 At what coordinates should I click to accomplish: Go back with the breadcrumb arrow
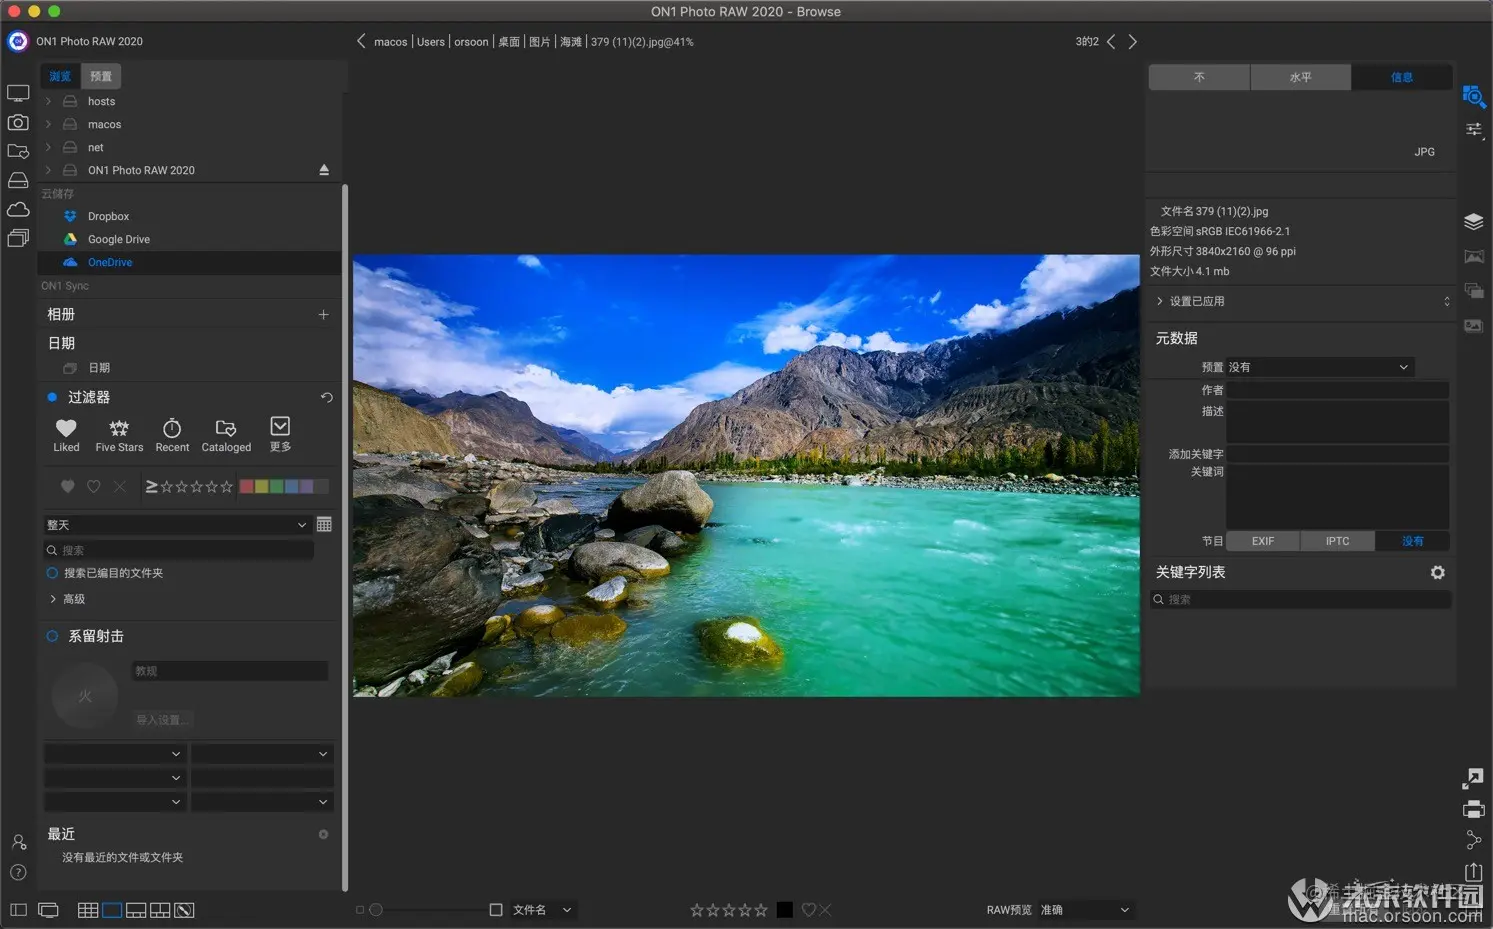coord(361,41)
